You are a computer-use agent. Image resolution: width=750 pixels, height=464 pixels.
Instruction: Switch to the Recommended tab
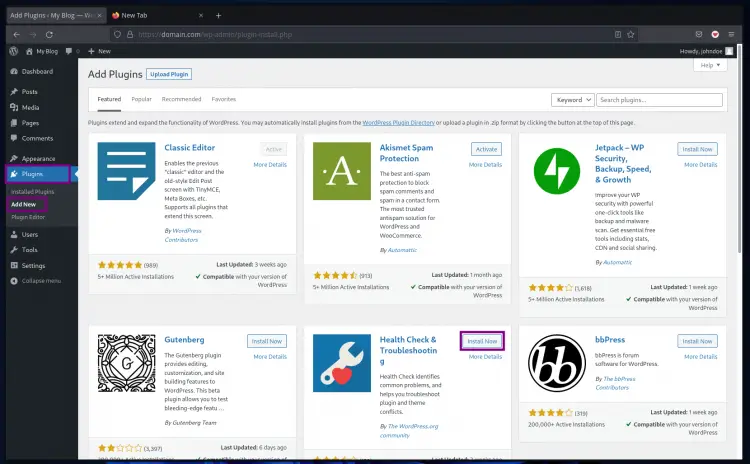point(181,99)
